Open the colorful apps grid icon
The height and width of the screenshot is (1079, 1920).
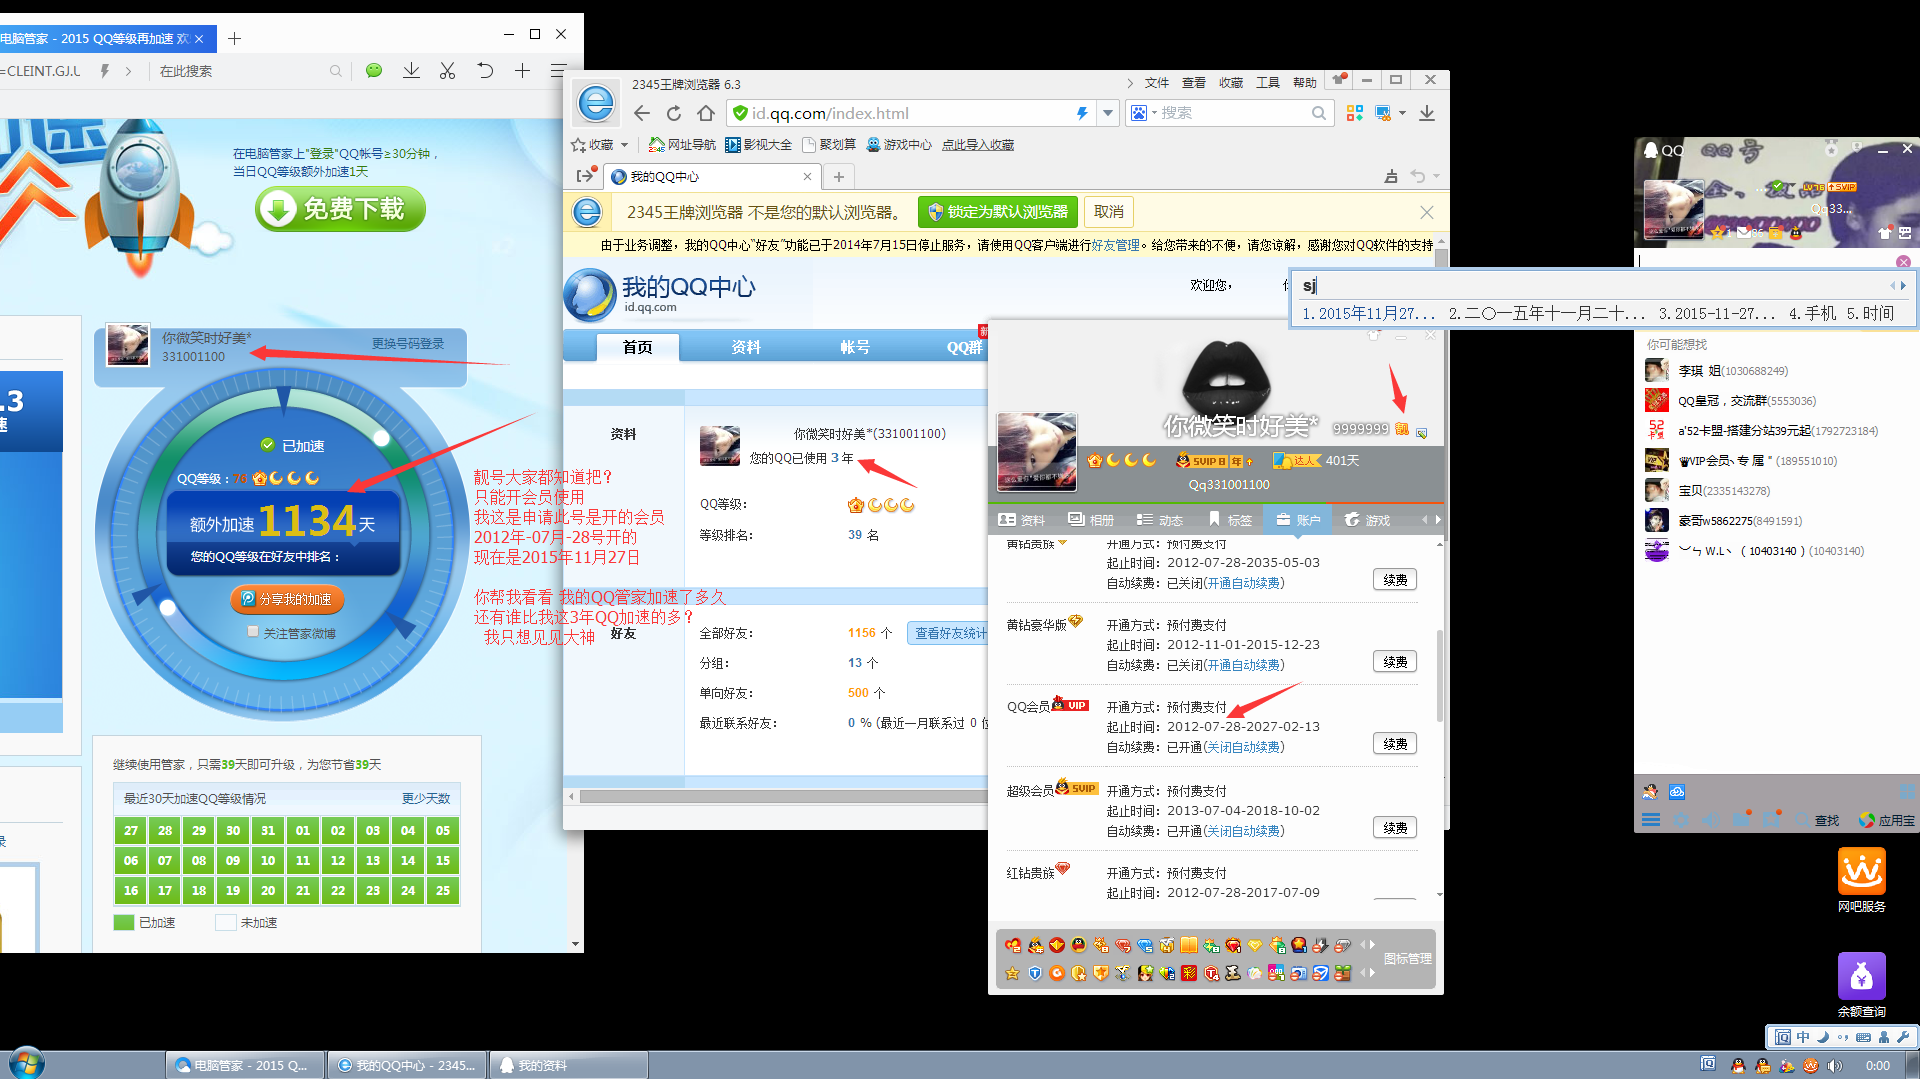coord(1355,113)
